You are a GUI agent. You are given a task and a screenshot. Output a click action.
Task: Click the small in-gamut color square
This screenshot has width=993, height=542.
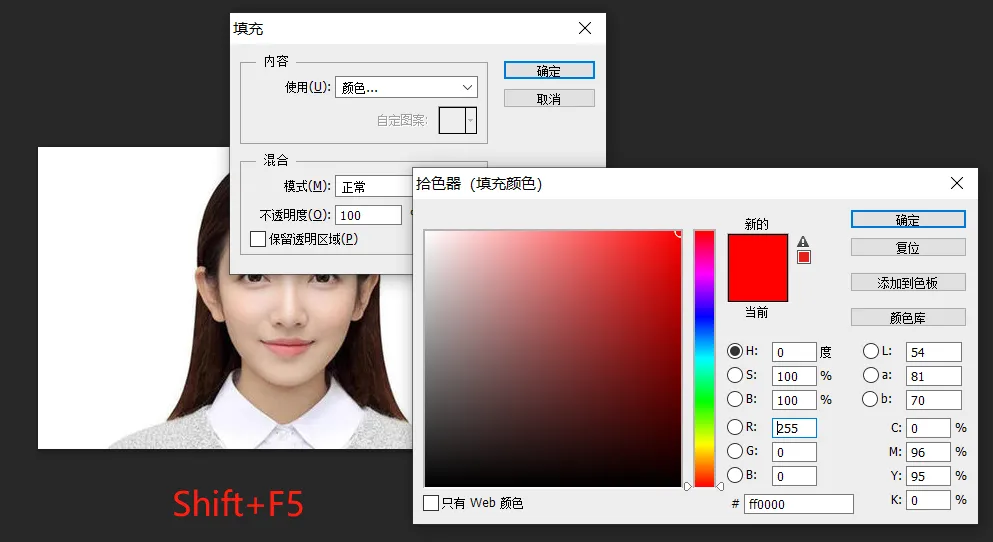pos(803,258)
